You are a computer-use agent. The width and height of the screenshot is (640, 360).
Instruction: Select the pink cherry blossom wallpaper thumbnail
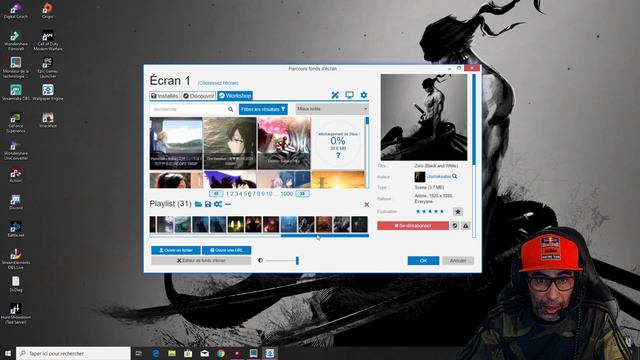pos(284,143)
